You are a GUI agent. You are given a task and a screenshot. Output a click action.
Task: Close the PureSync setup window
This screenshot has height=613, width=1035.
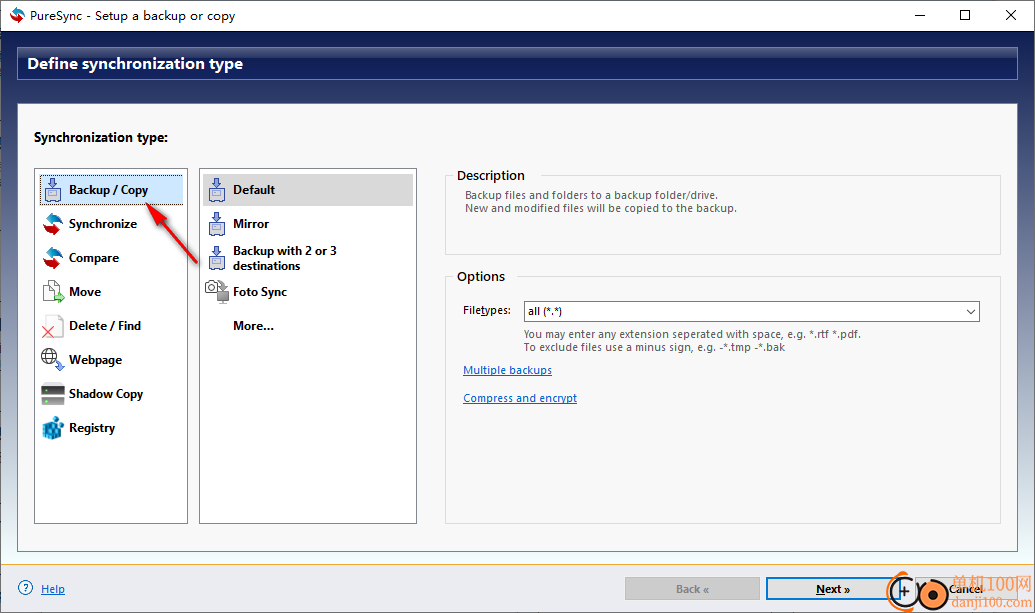click(x=1011, y=15)
